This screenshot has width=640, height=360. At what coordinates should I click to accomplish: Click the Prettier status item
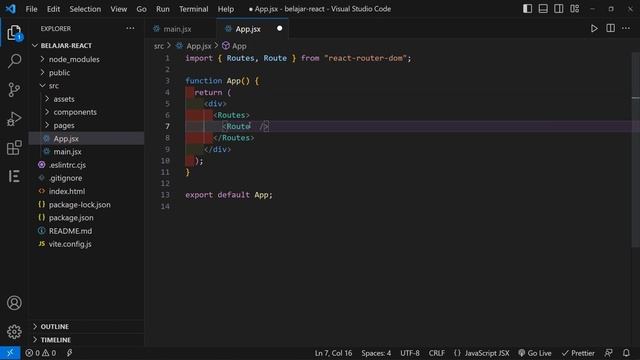click(578, 353)
